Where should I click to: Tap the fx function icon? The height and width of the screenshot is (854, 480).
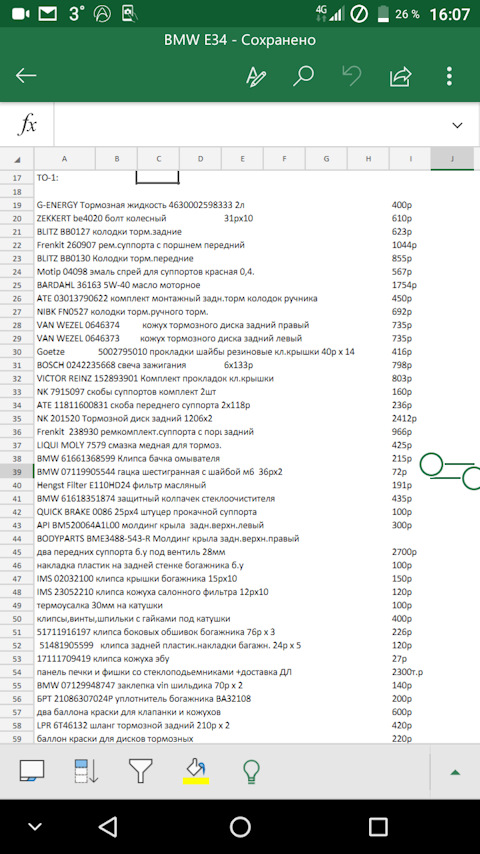pos(27,125)
